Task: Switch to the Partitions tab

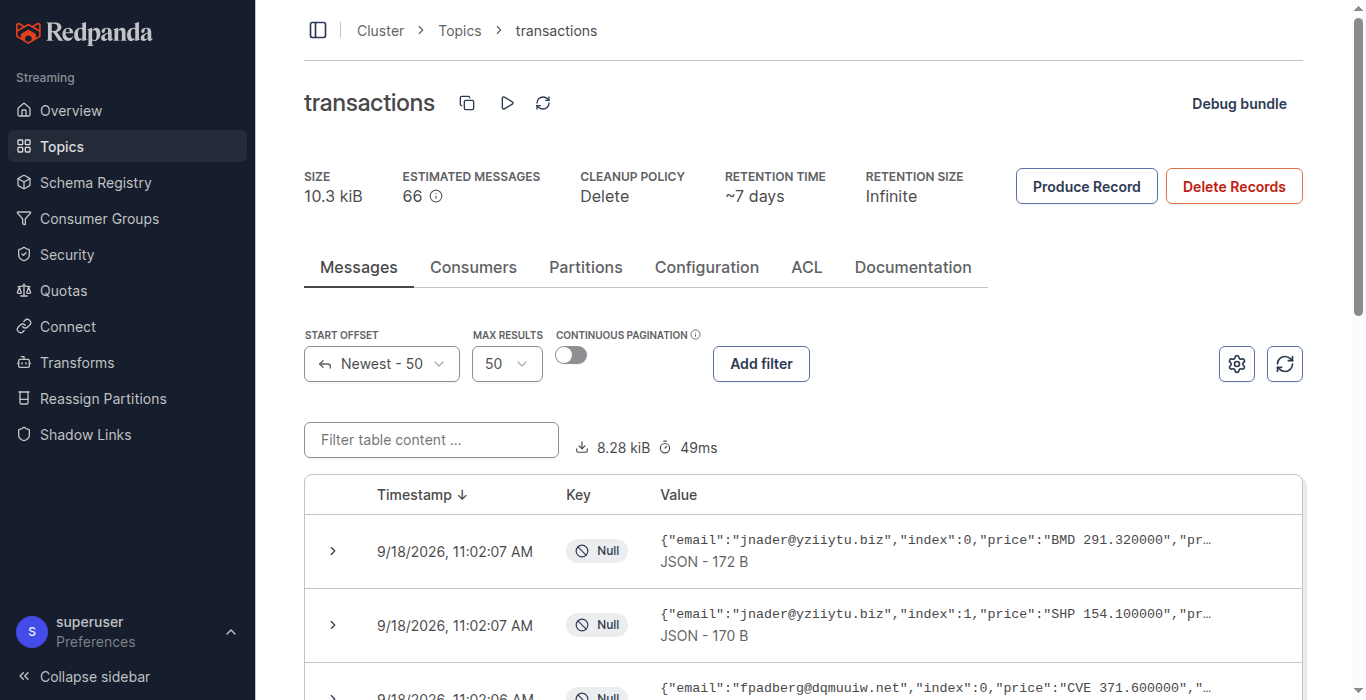Action: click(x=586, y=267)
